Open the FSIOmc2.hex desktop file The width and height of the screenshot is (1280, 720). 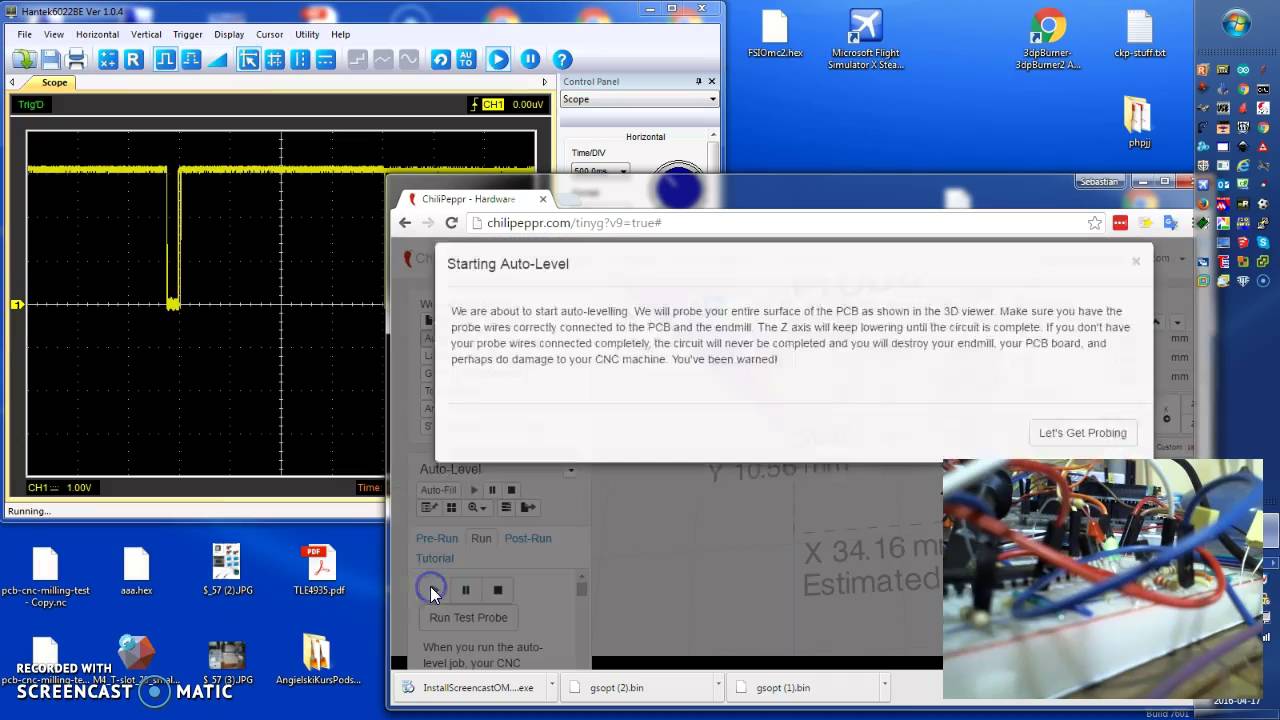pos(775,34)
